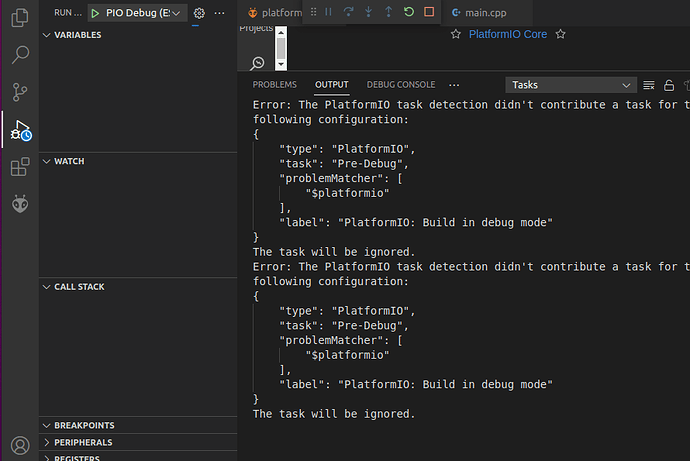
Task: Open the Explorer view in activity bar
Action: pyautogui.click(x=20, y=18)
